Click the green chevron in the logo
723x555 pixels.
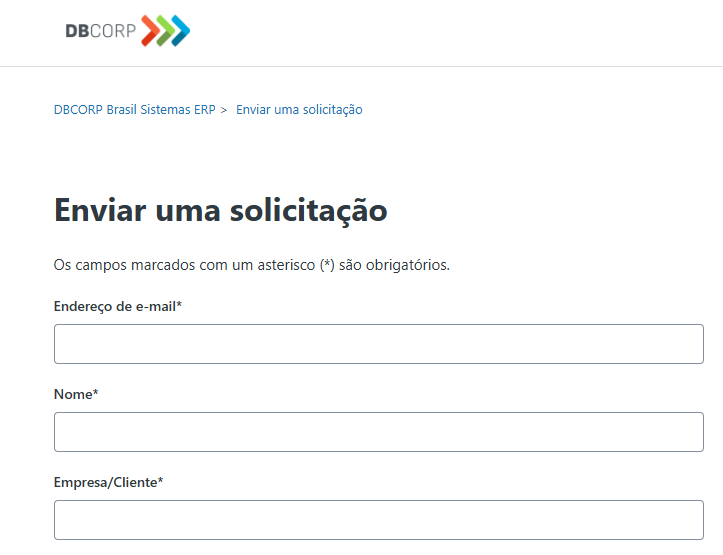166,31
